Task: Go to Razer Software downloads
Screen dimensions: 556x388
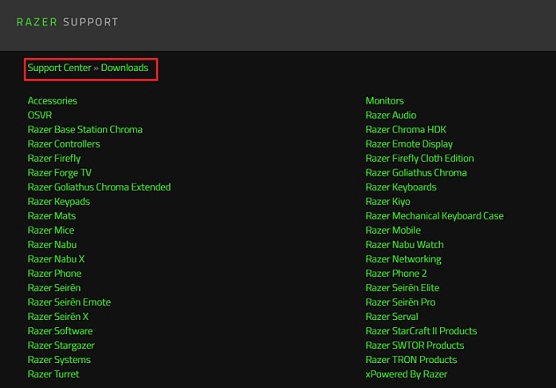Action: coord(60,331)
